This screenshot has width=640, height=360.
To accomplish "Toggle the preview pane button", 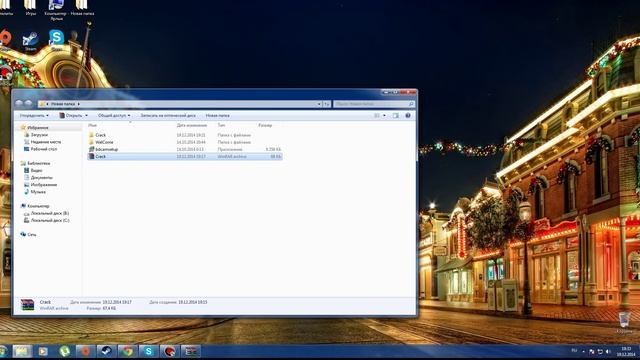I will [x=396, y=116].
